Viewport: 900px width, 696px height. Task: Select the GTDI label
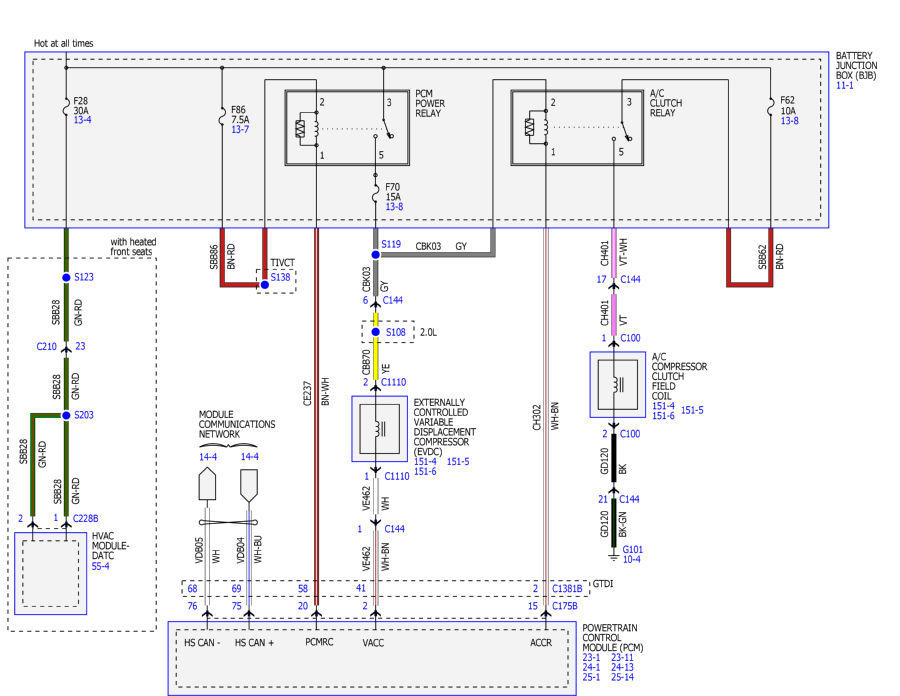pos(603,584)
